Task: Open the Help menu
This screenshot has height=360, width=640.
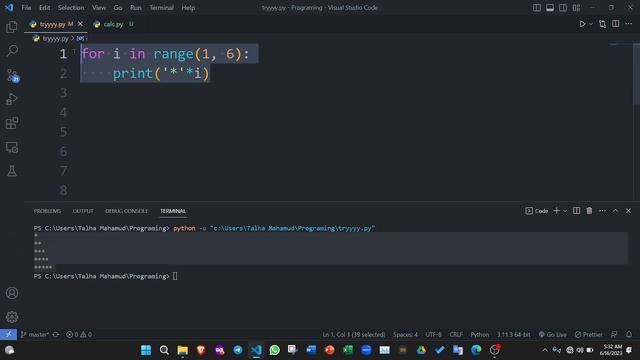Action: tap(188, 8)
